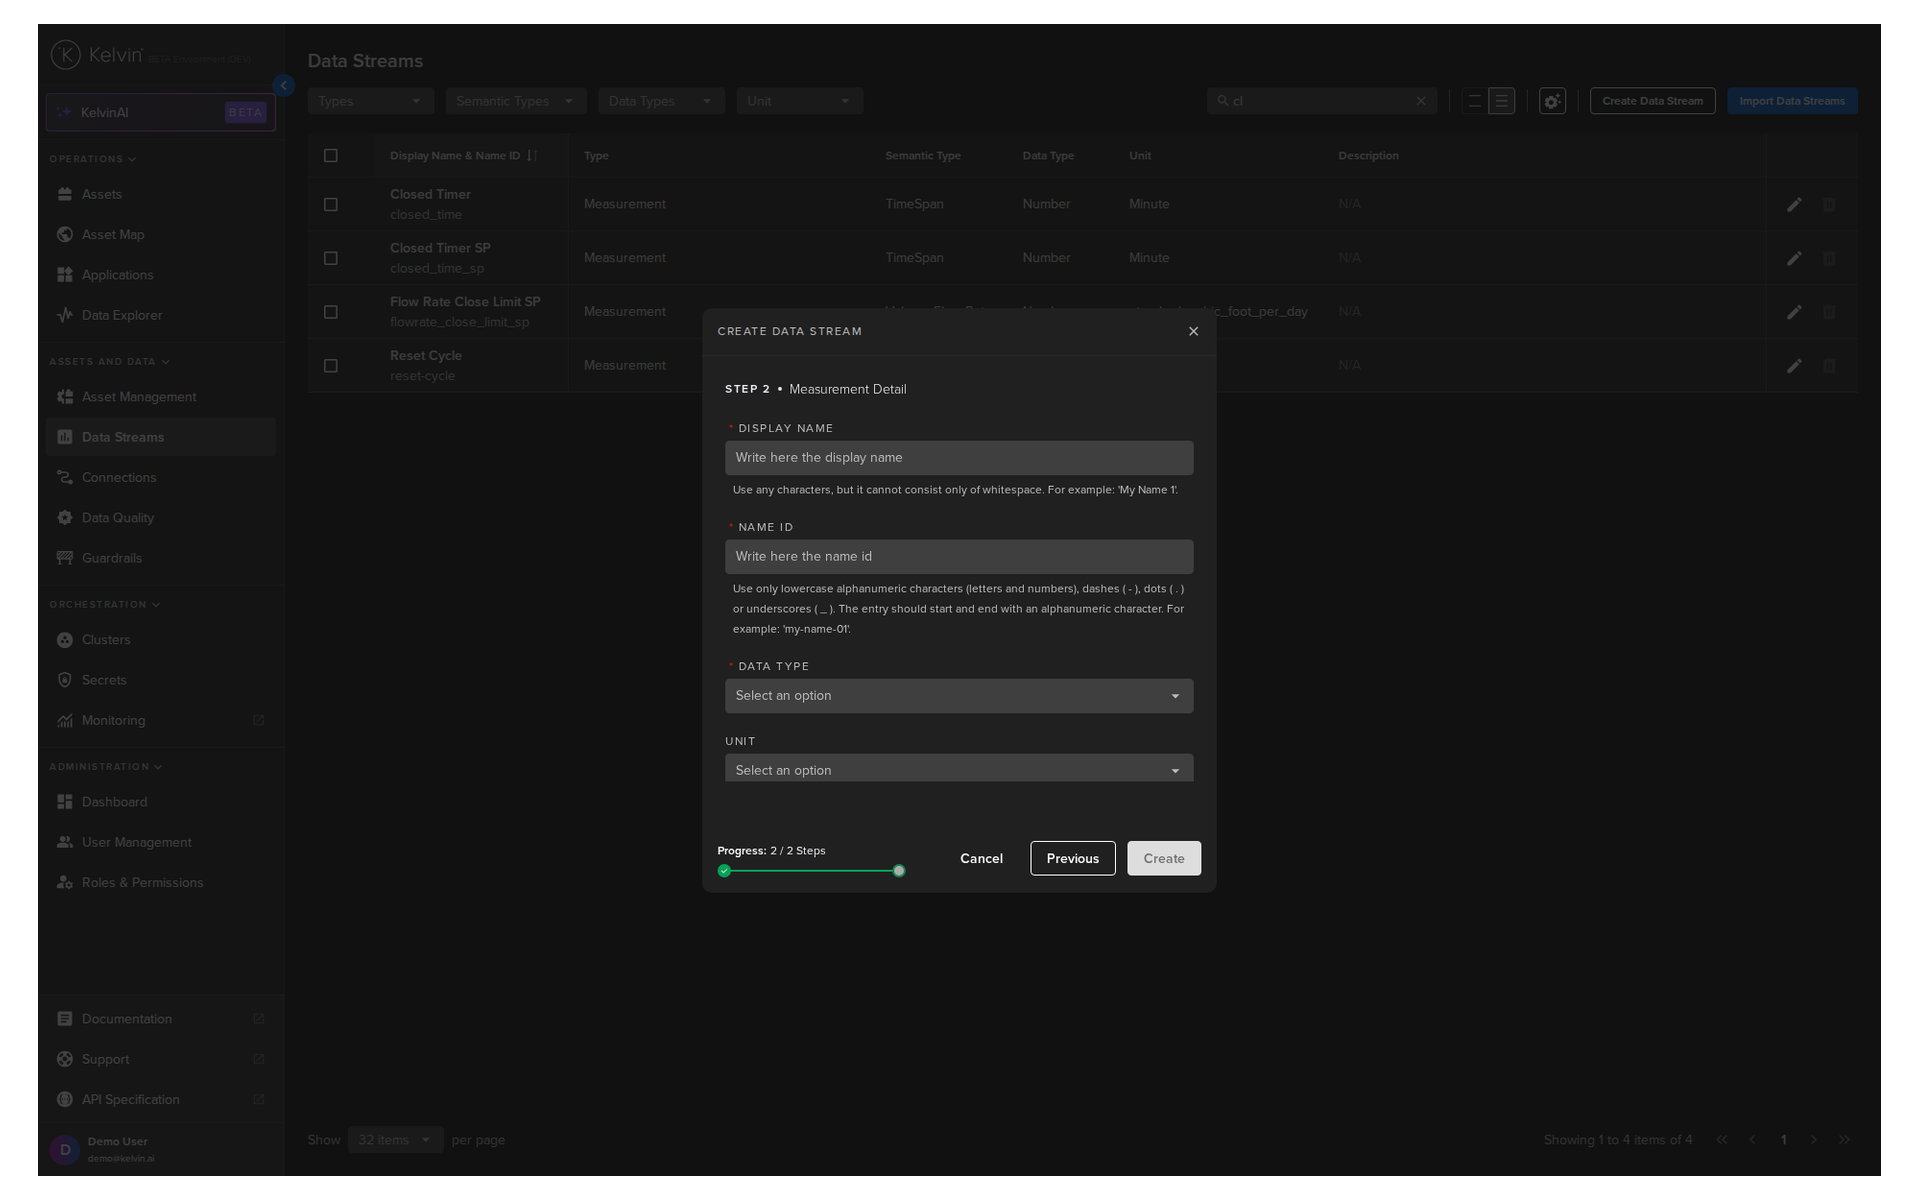The width and height of the screenshot is (1920, 1200).
Task: Open external link icon next to Monitoring
Action: (x=259, y=720)
